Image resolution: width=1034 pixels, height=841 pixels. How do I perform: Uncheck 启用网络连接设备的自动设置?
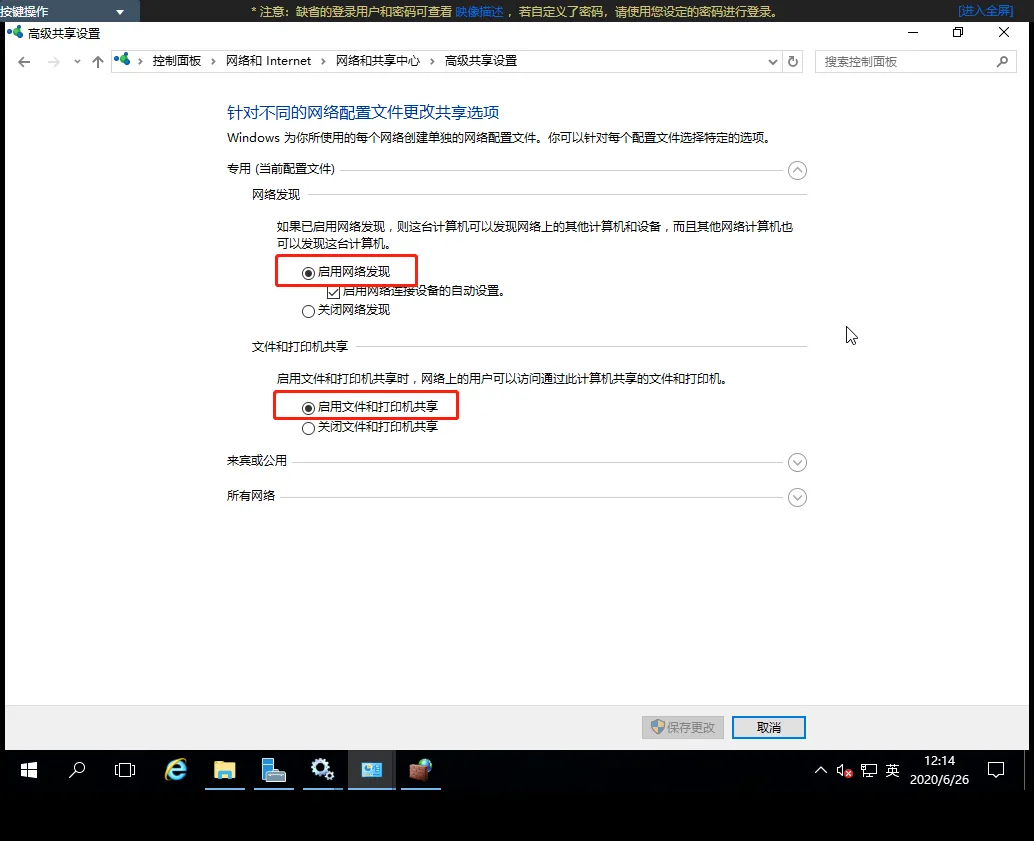coord(333,291)
